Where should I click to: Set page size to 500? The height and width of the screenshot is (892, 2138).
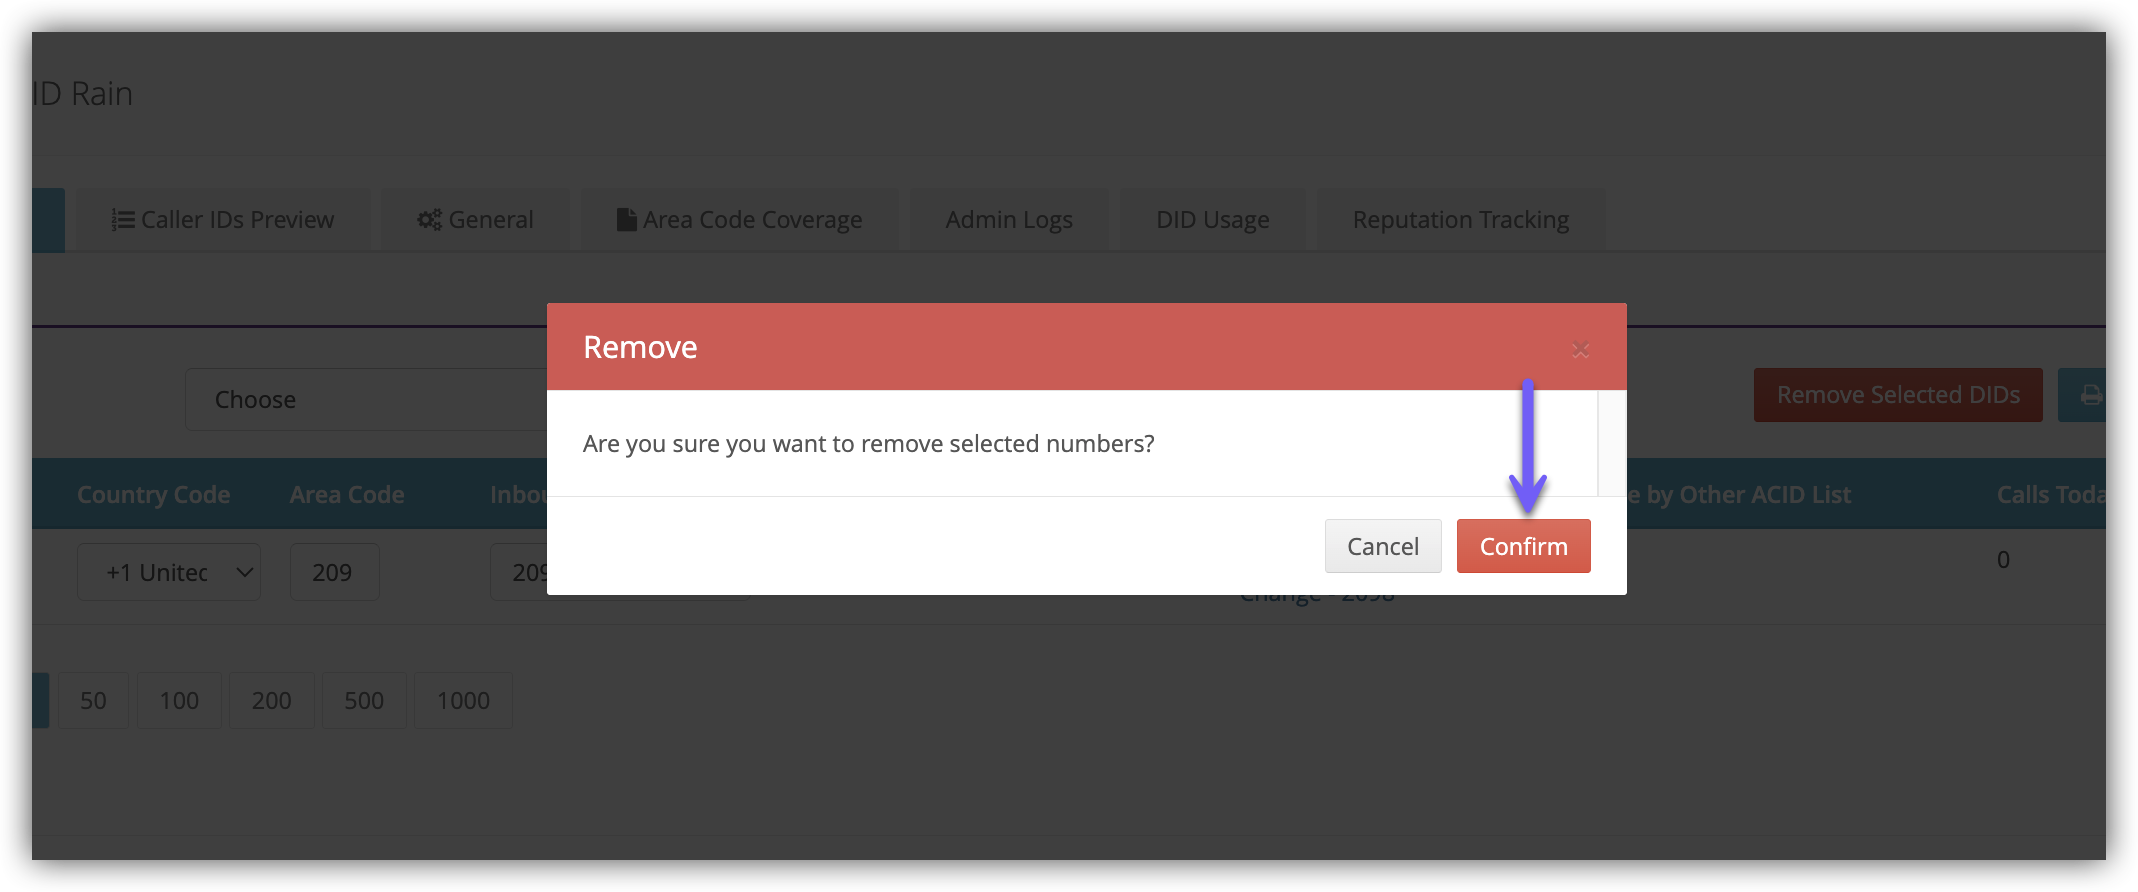tap(364, 701)
